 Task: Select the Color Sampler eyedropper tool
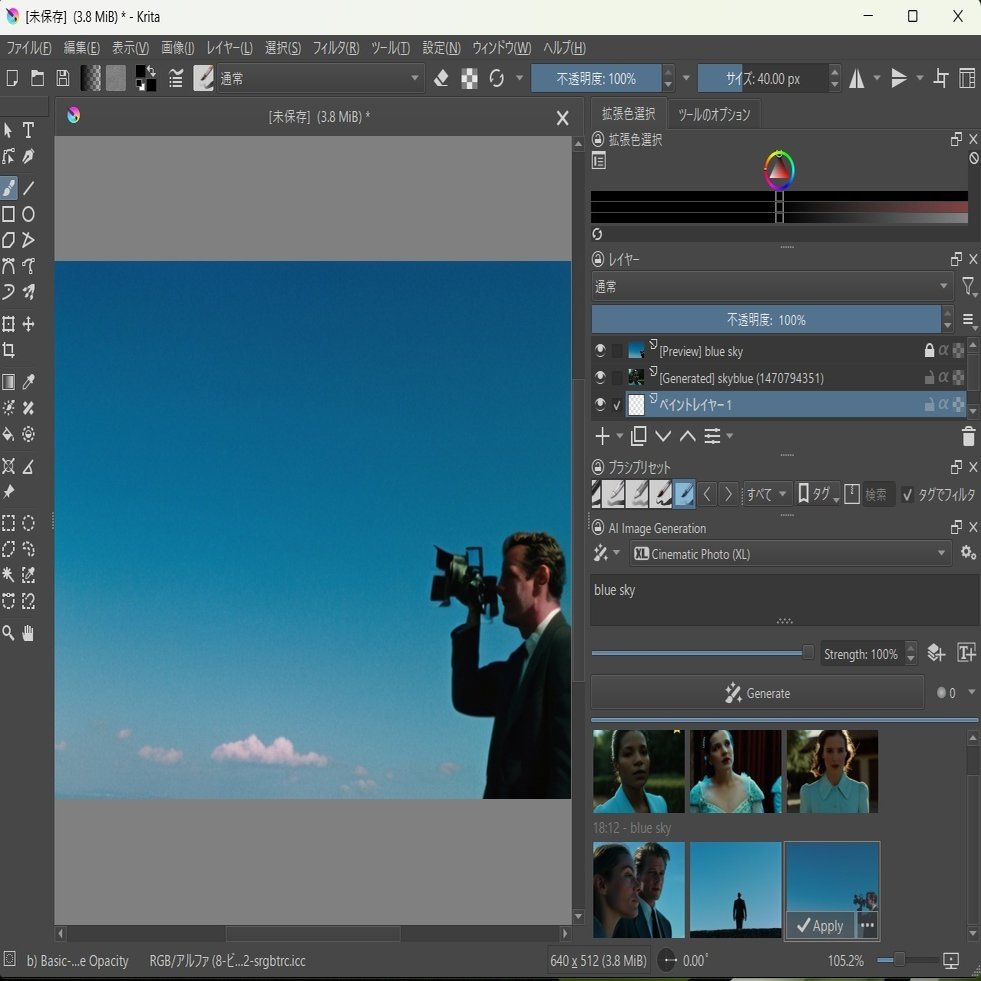(28, 382)
